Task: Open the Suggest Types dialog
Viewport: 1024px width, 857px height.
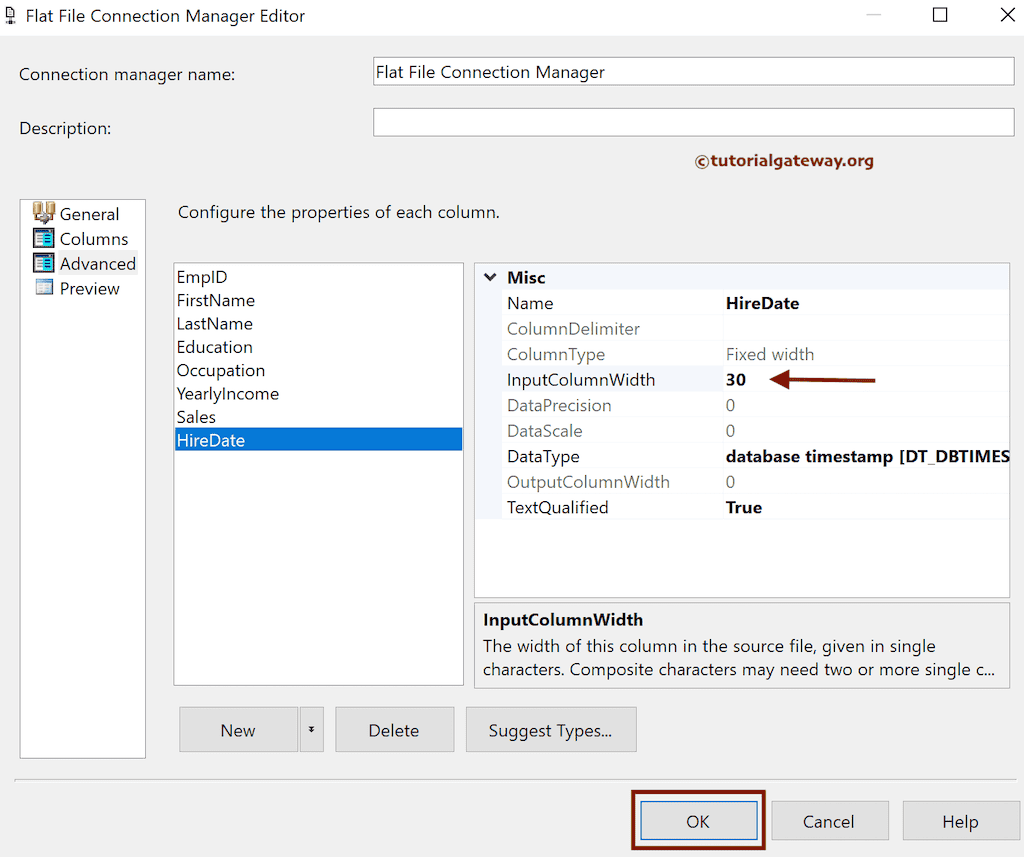Action: [x=550, y=729]
